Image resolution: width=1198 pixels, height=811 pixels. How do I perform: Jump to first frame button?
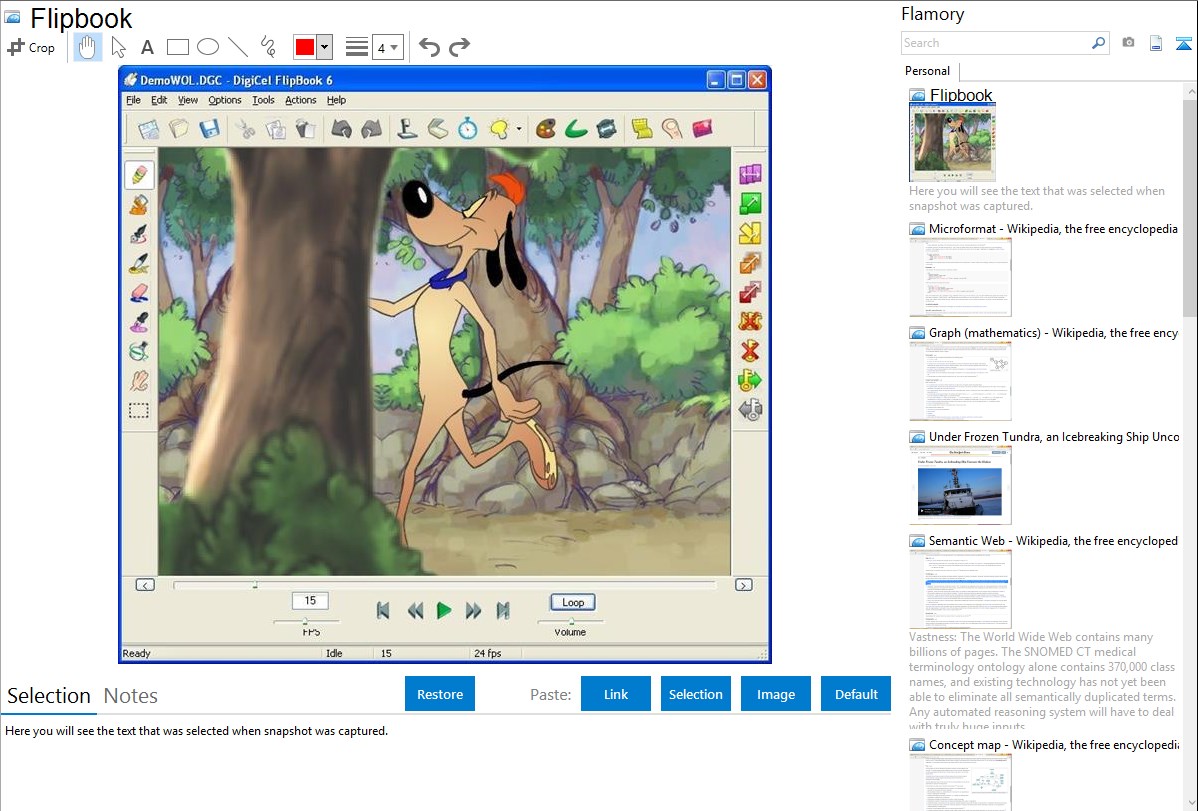click(x=383, y=610)
